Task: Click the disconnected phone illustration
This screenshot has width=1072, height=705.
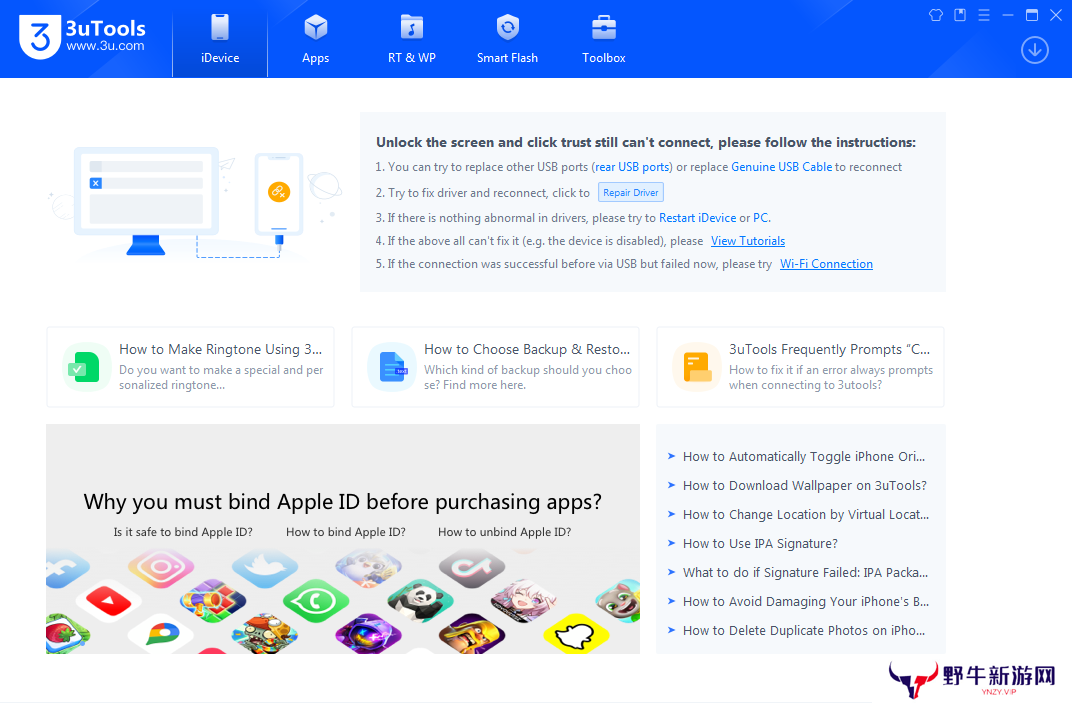Action: 279,195
